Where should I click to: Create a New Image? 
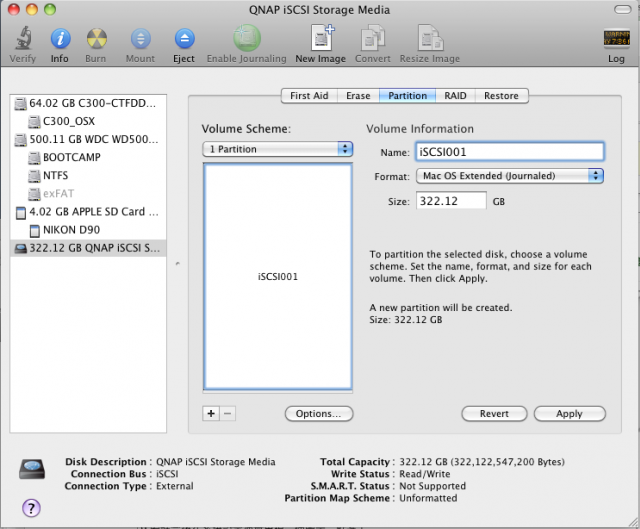pos(322,38)
